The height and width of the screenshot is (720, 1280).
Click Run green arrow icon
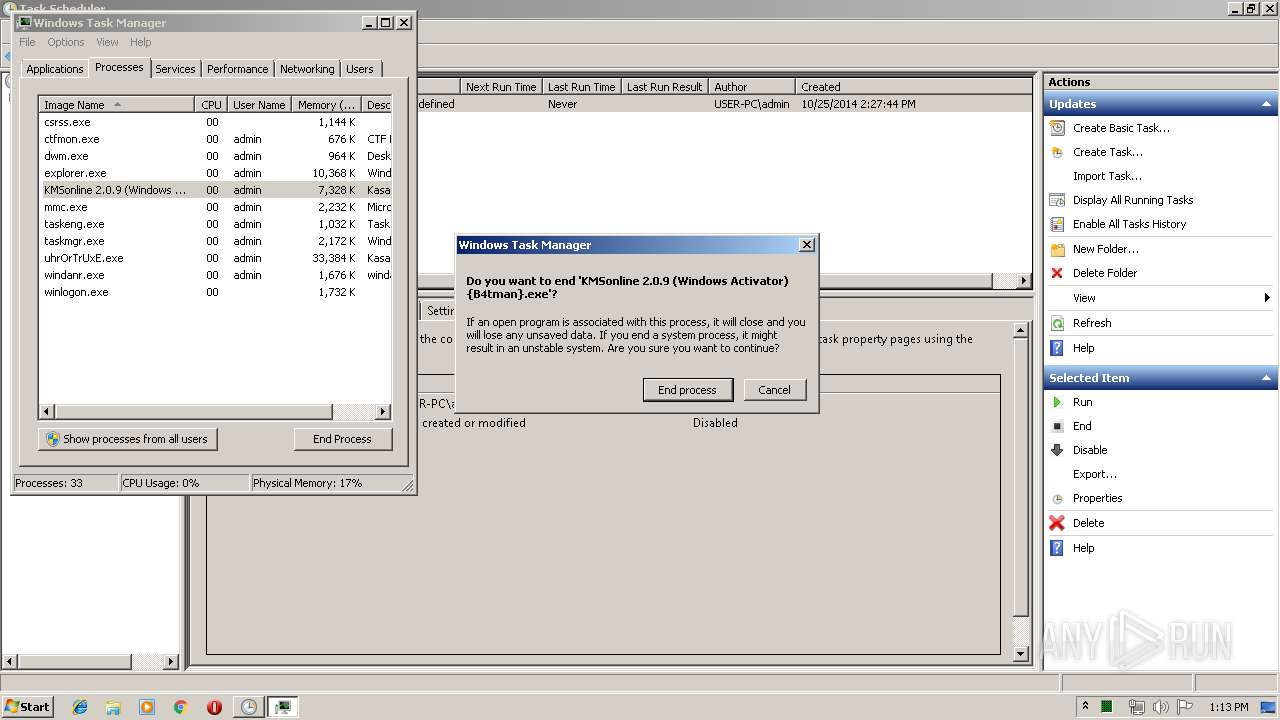1057,402
